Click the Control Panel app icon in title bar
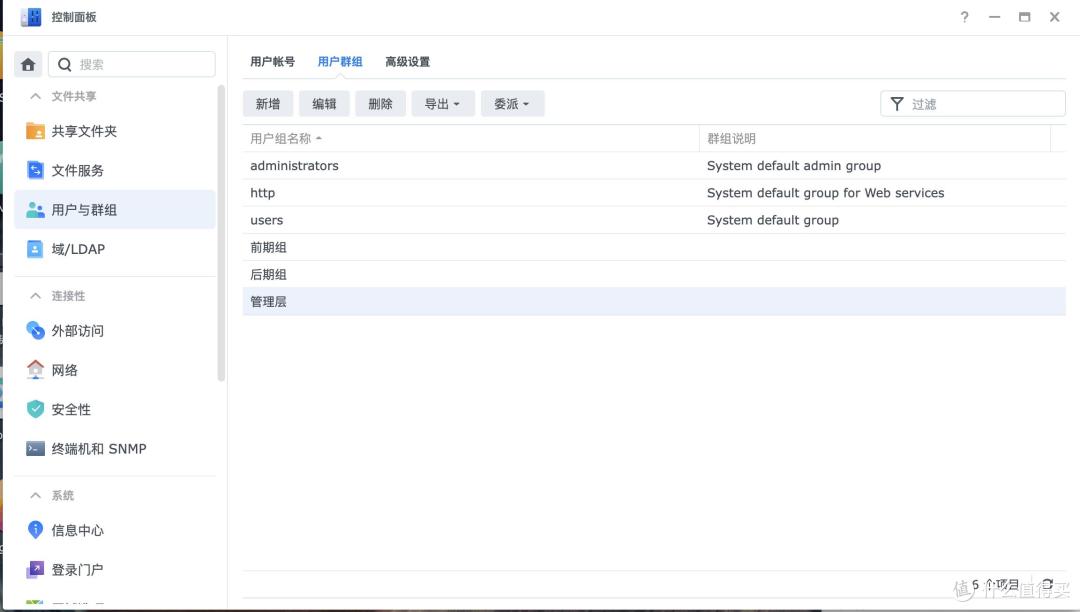The height and width of the screenshot is (612, 1080). [31, 17]
